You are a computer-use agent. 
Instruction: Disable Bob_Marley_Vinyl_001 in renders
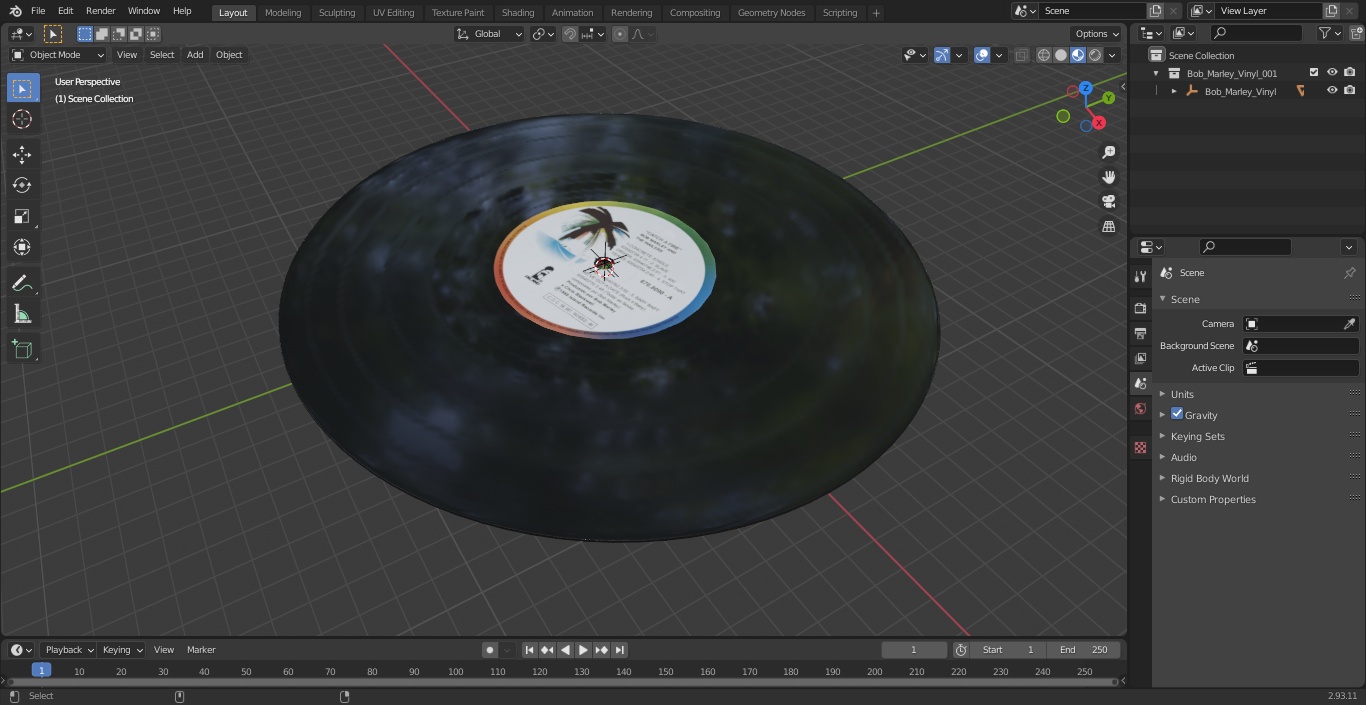1350,73
